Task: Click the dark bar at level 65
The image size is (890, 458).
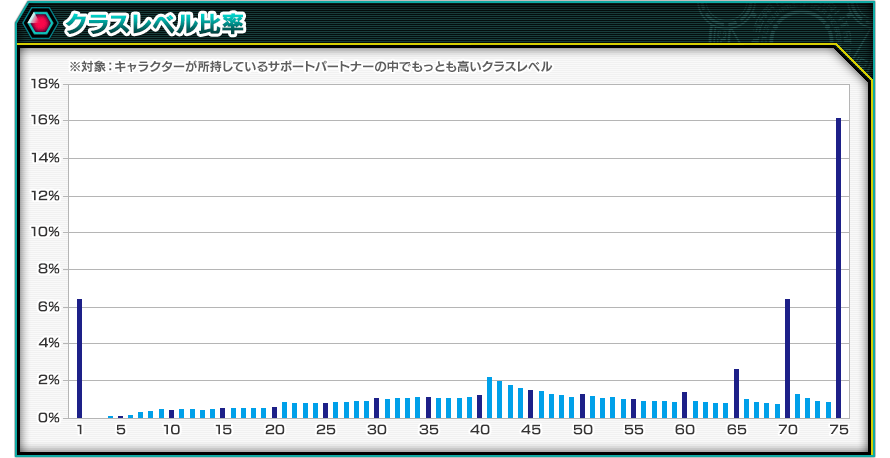Action: point(736,393)
